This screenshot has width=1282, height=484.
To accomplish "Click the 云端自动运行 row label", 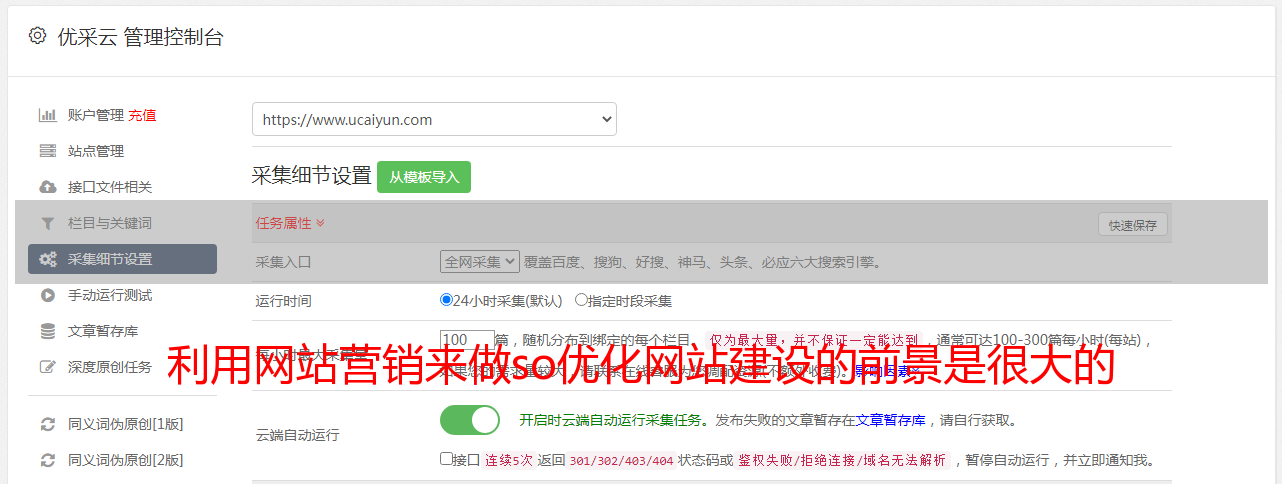I will click(x=298, y=435).
